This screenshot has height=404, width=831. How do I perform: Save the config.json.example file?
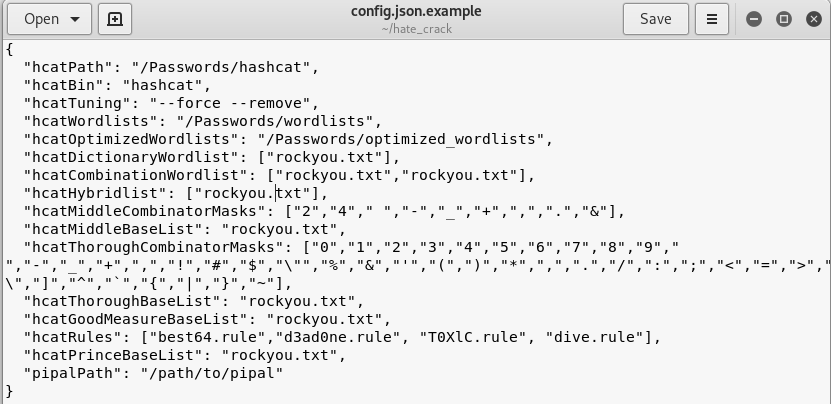[655, 19]
